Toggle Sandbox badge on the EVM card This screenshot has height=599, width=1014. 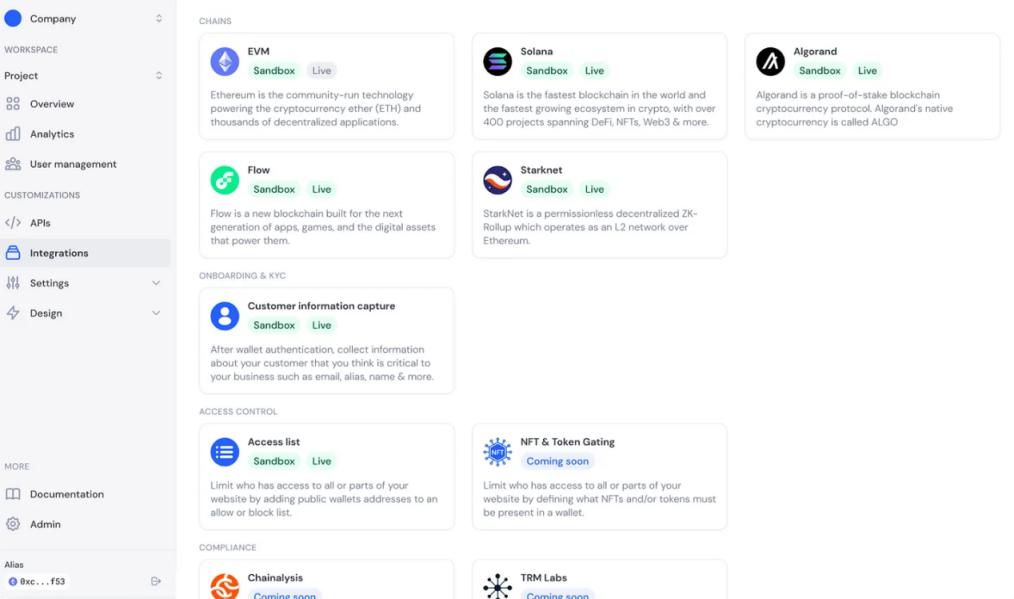point(274,71)
